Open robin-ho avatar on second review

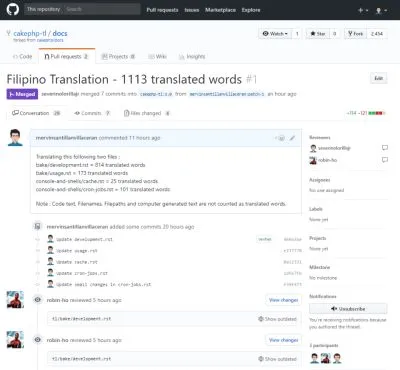tap(15, 339)
